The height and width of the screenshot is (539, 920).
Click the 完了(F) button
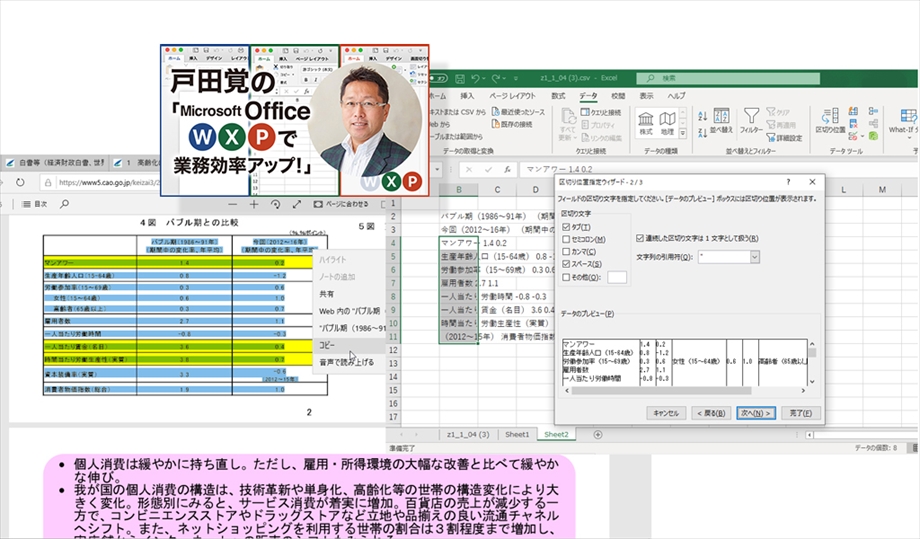[x=800, y=413]
